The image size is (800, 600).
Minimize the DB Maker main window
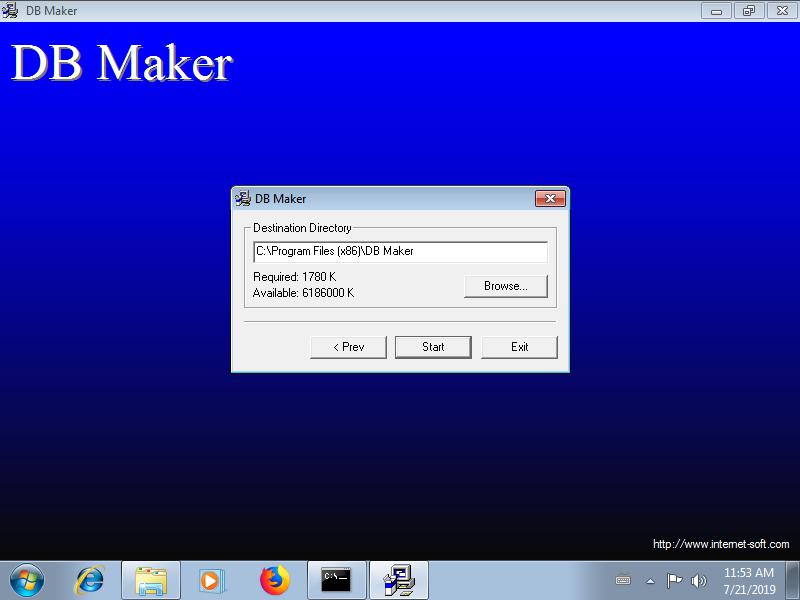(716, 10)
